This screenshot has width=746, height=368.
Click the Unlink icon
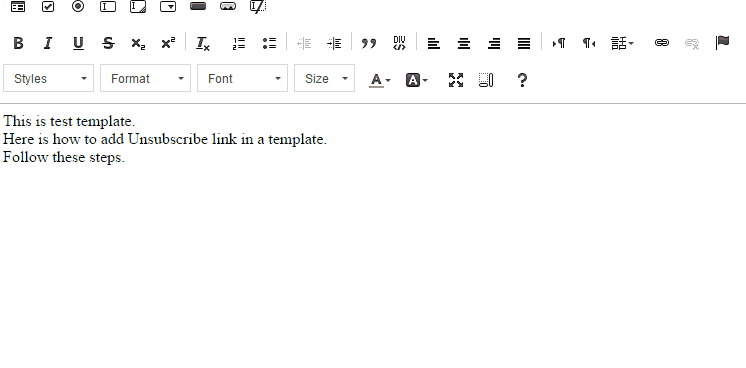click(692, 43)
